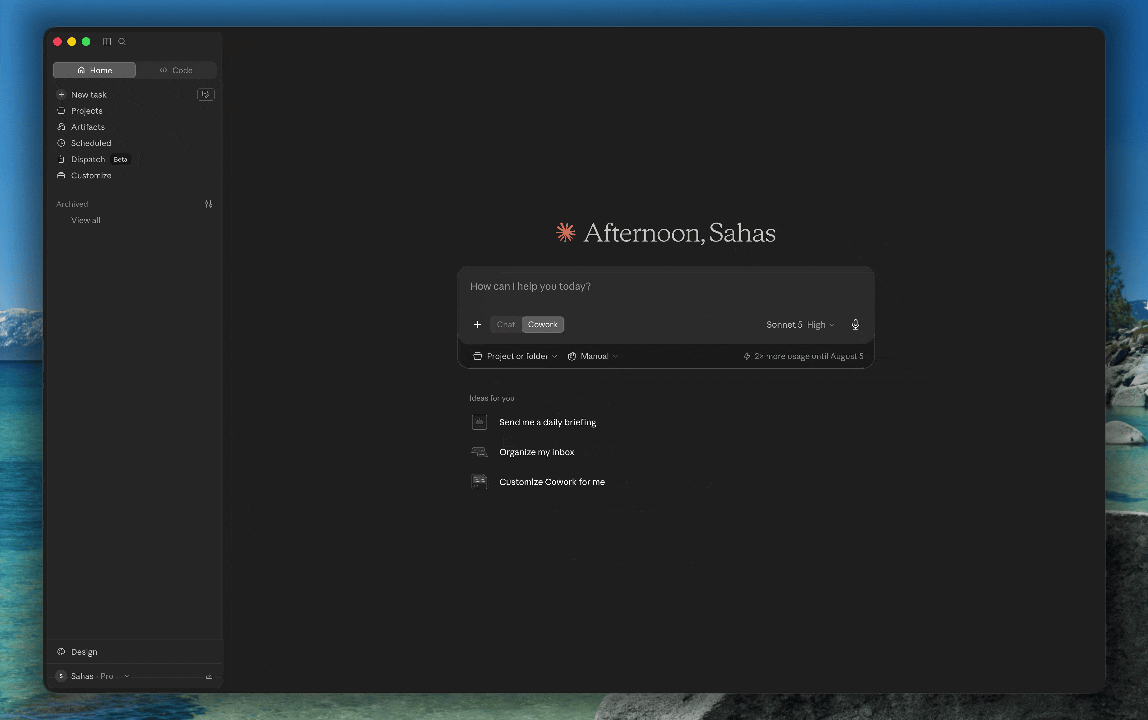Image resolution: width=1148 pixels, height=720 pixels.
Task: Open the search magnifier icon
Action: pos(122,42)
